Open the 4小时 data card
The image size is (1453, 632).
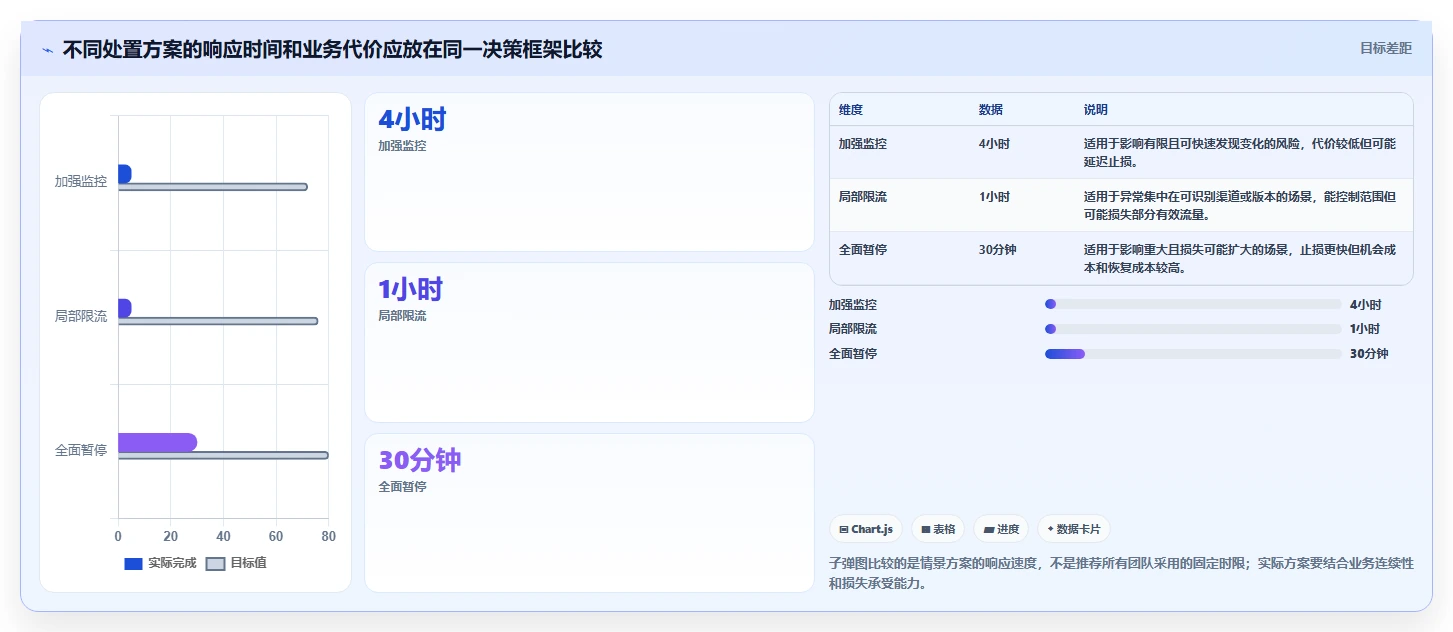589,172
